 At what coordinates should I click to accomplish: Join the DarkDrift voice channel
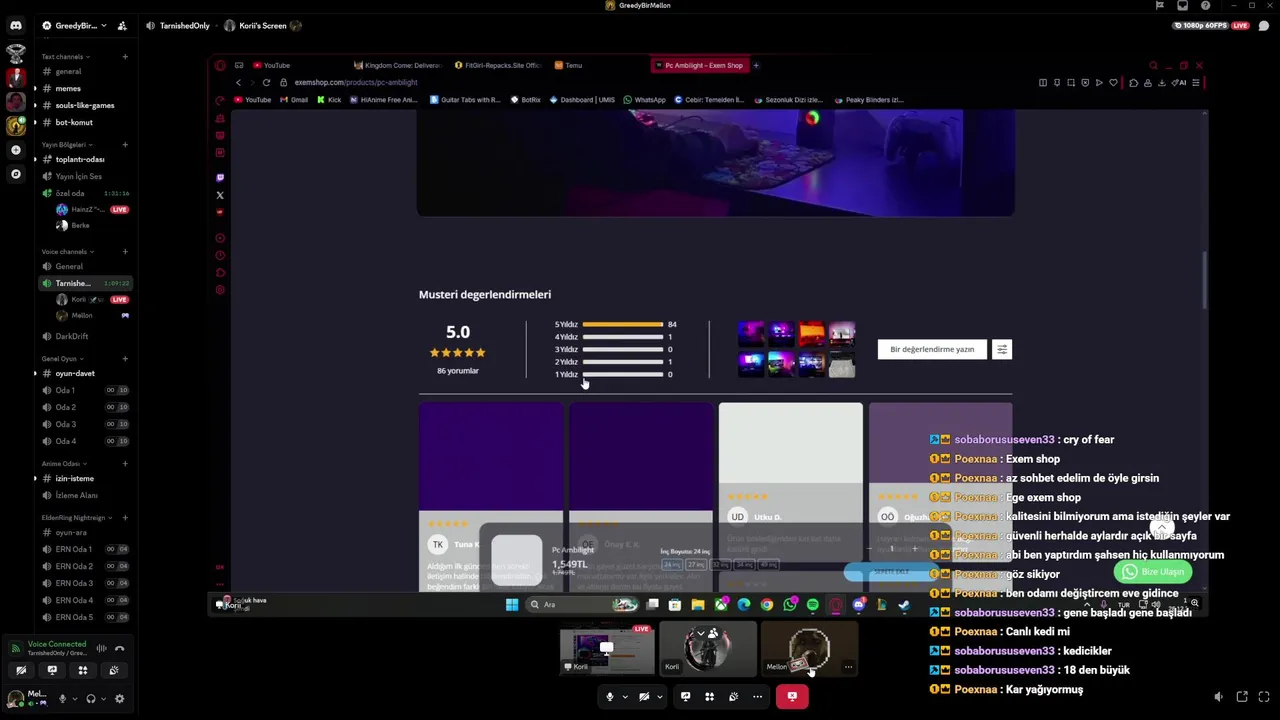click(84, 336)
